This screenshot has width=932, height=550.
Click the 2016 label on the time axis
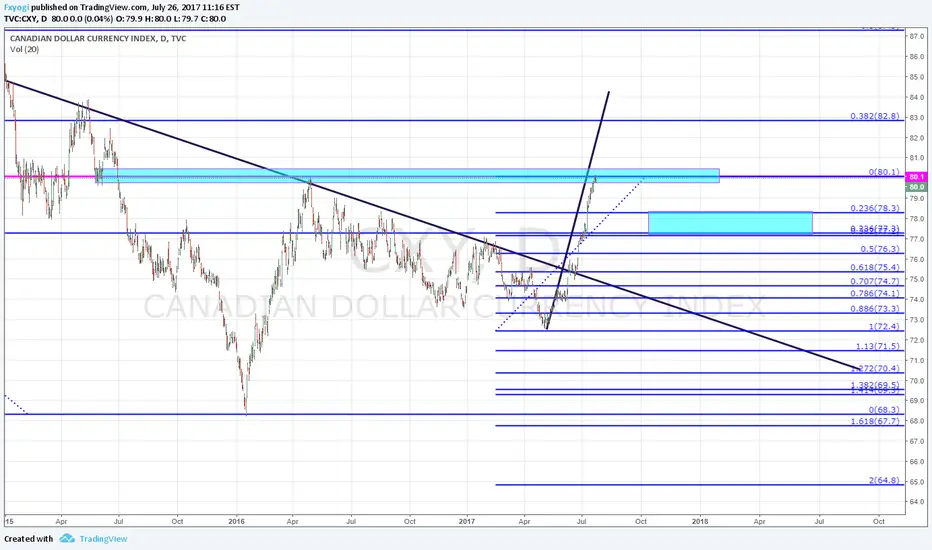[237, 521]
